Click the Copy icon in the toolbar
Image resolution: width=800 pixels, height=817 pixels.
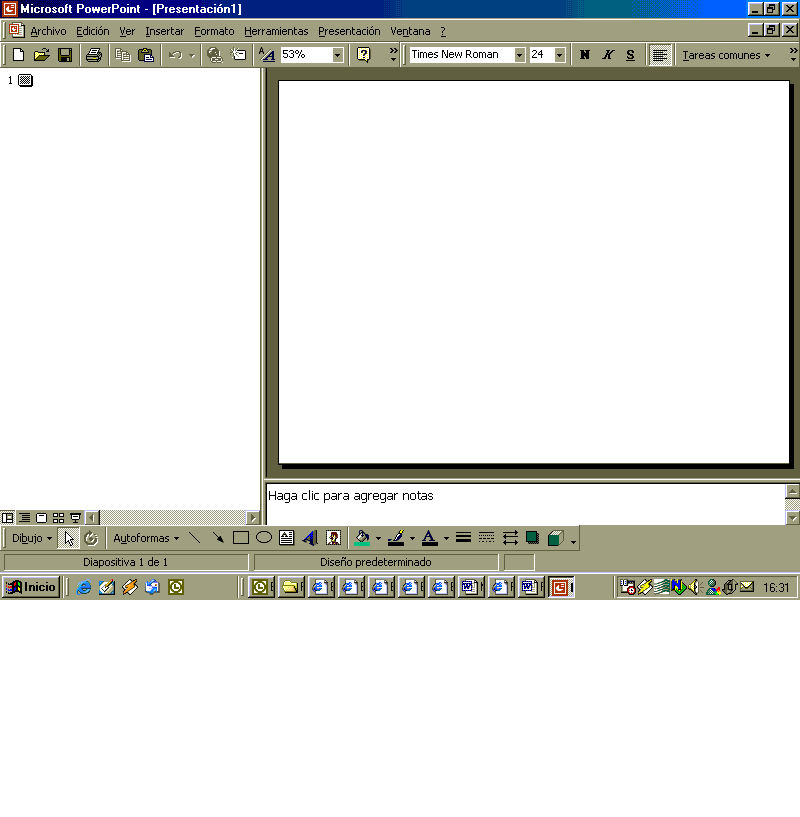point(123,55)
